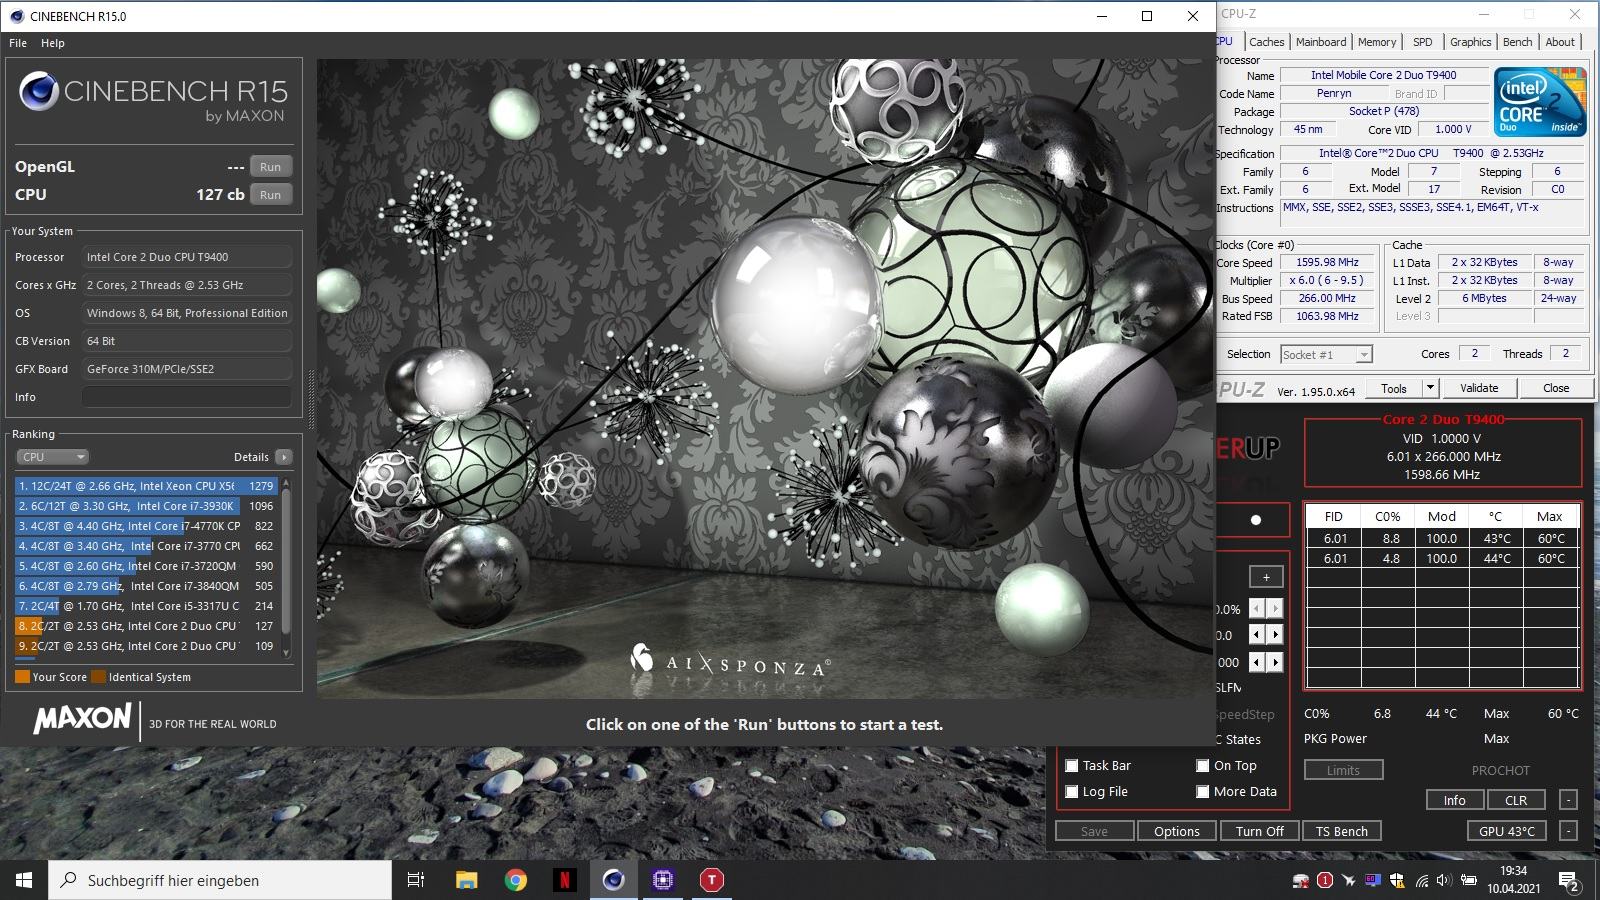The height and width of the screenshot is (900, 1600).
Task: Click the Cinebench R15 logo sphere
Action: click(x=39, y=92)
